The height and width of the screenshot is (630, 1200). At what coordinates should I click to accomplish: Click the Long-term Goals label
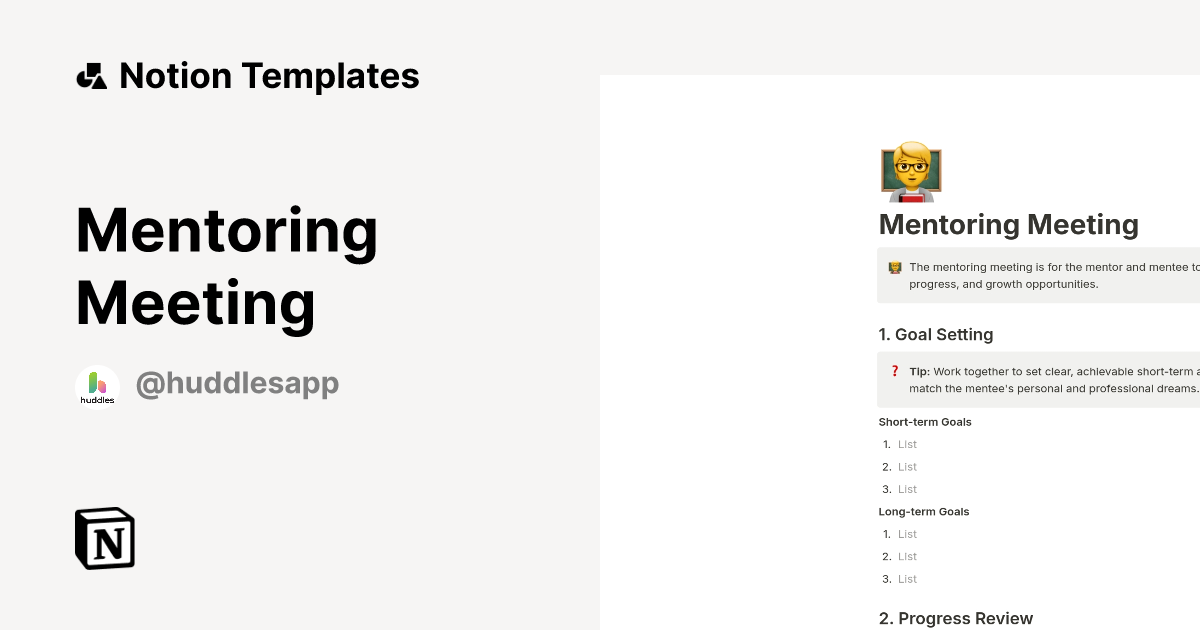924,512
